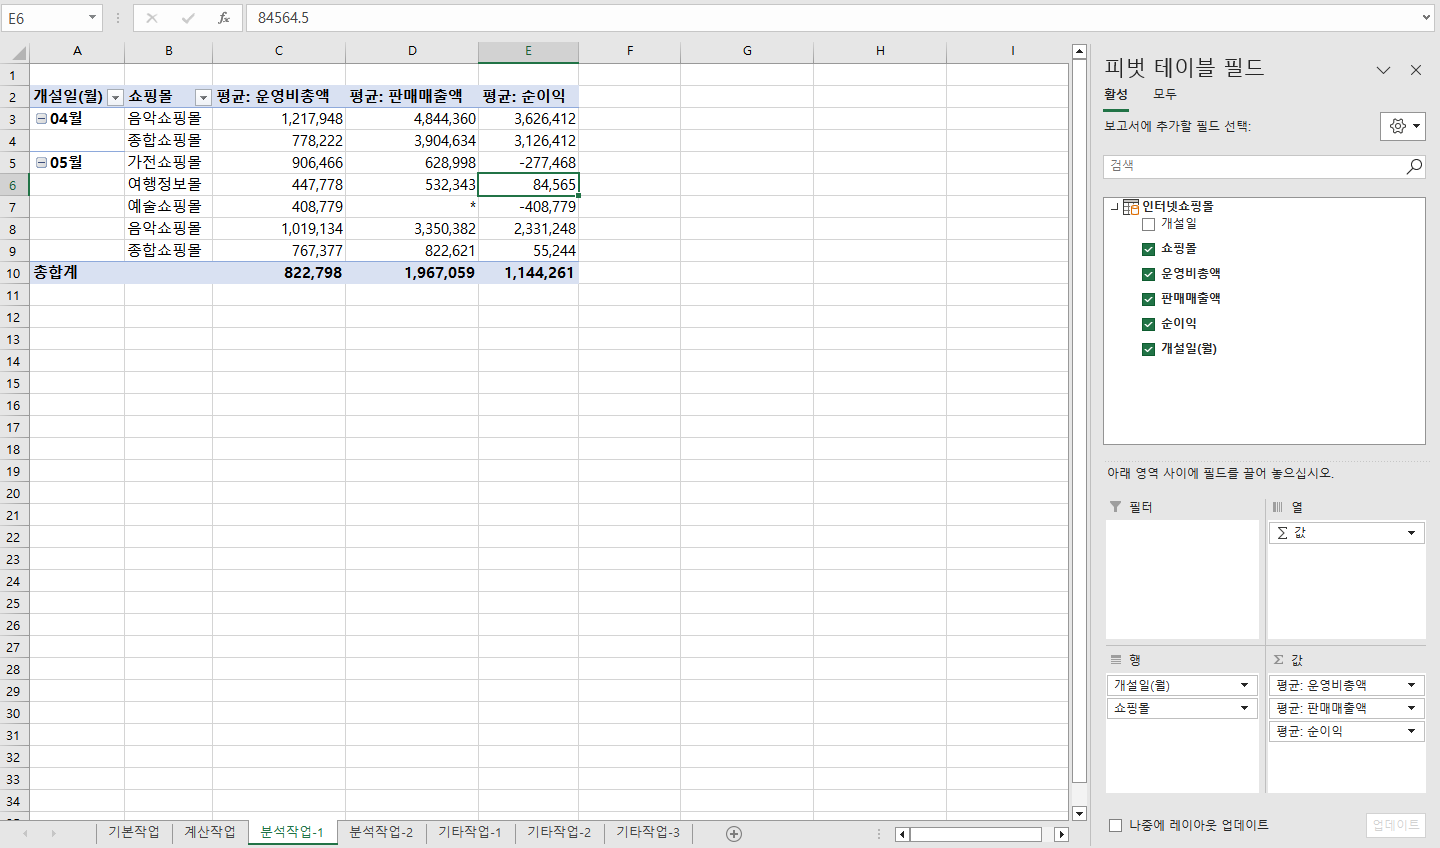Add a new sheet with the plus icon

coord(734,833)
